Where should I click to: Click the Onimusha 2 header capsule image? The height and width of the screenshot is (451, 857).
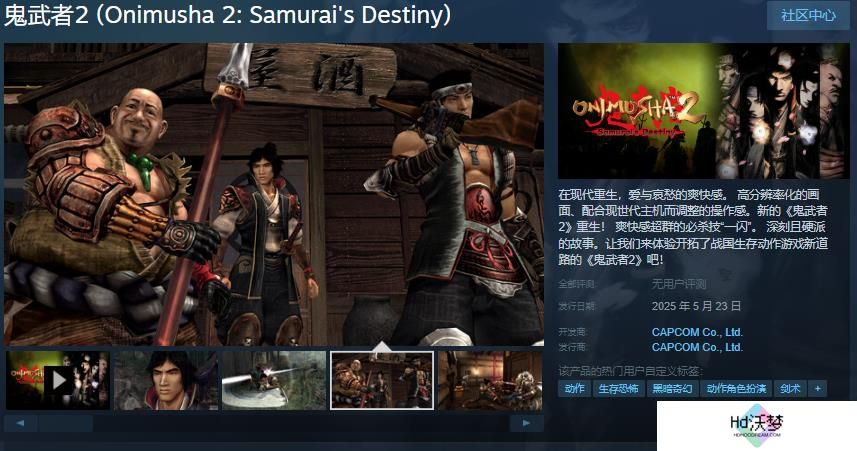pyautogui.click(x=703, y=111)
